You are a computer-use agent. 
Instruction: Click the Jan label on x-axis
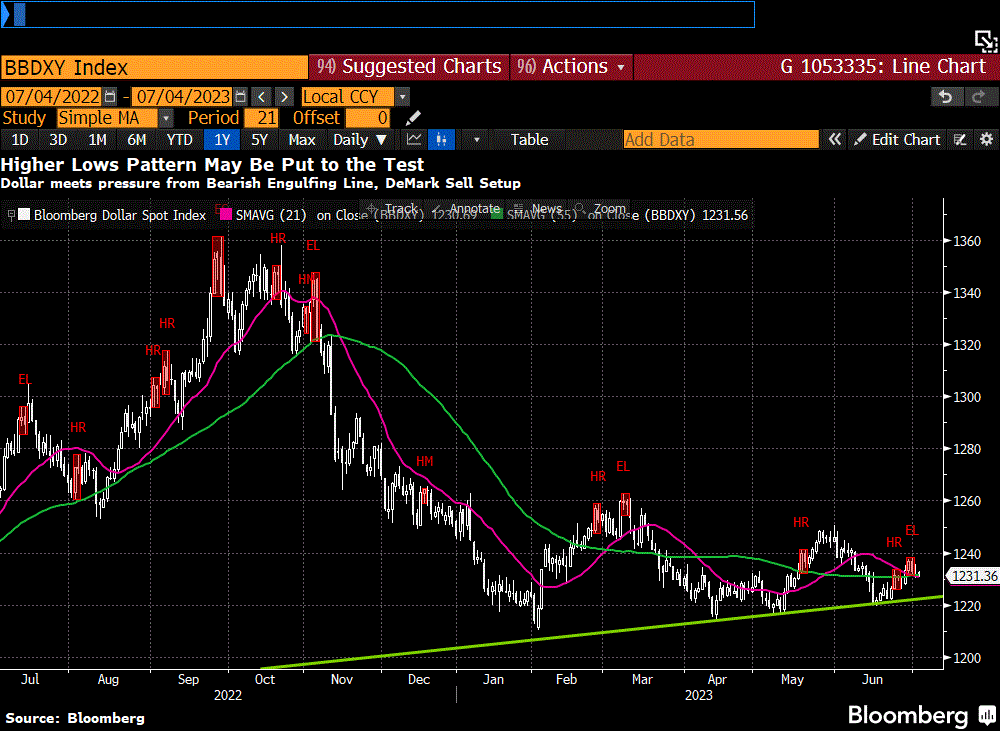pyautogui.click(x=493, y=679)
